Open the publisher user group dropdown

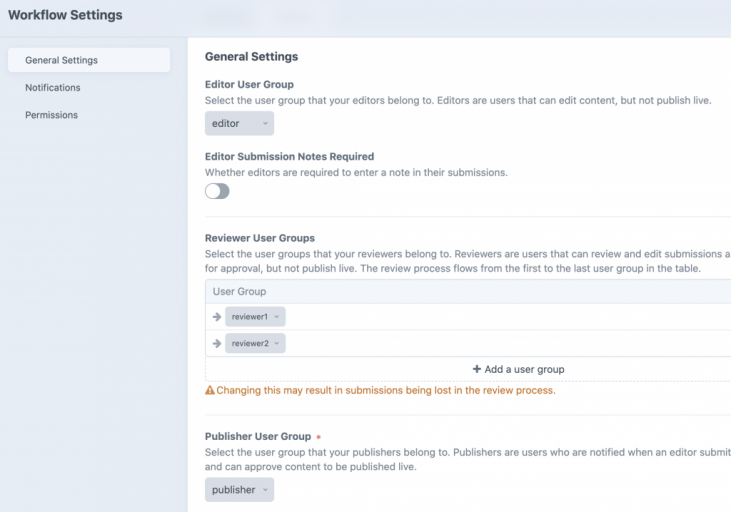(x=239, y=490)
